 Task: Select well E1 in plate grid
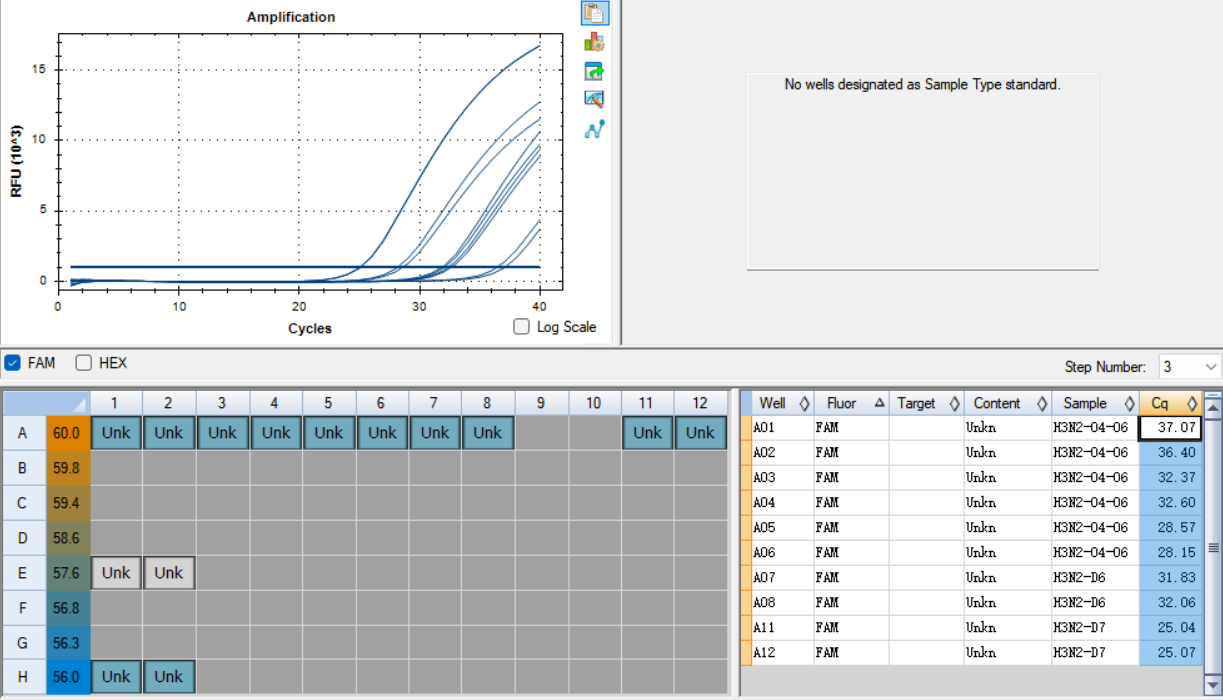(116, 573)
